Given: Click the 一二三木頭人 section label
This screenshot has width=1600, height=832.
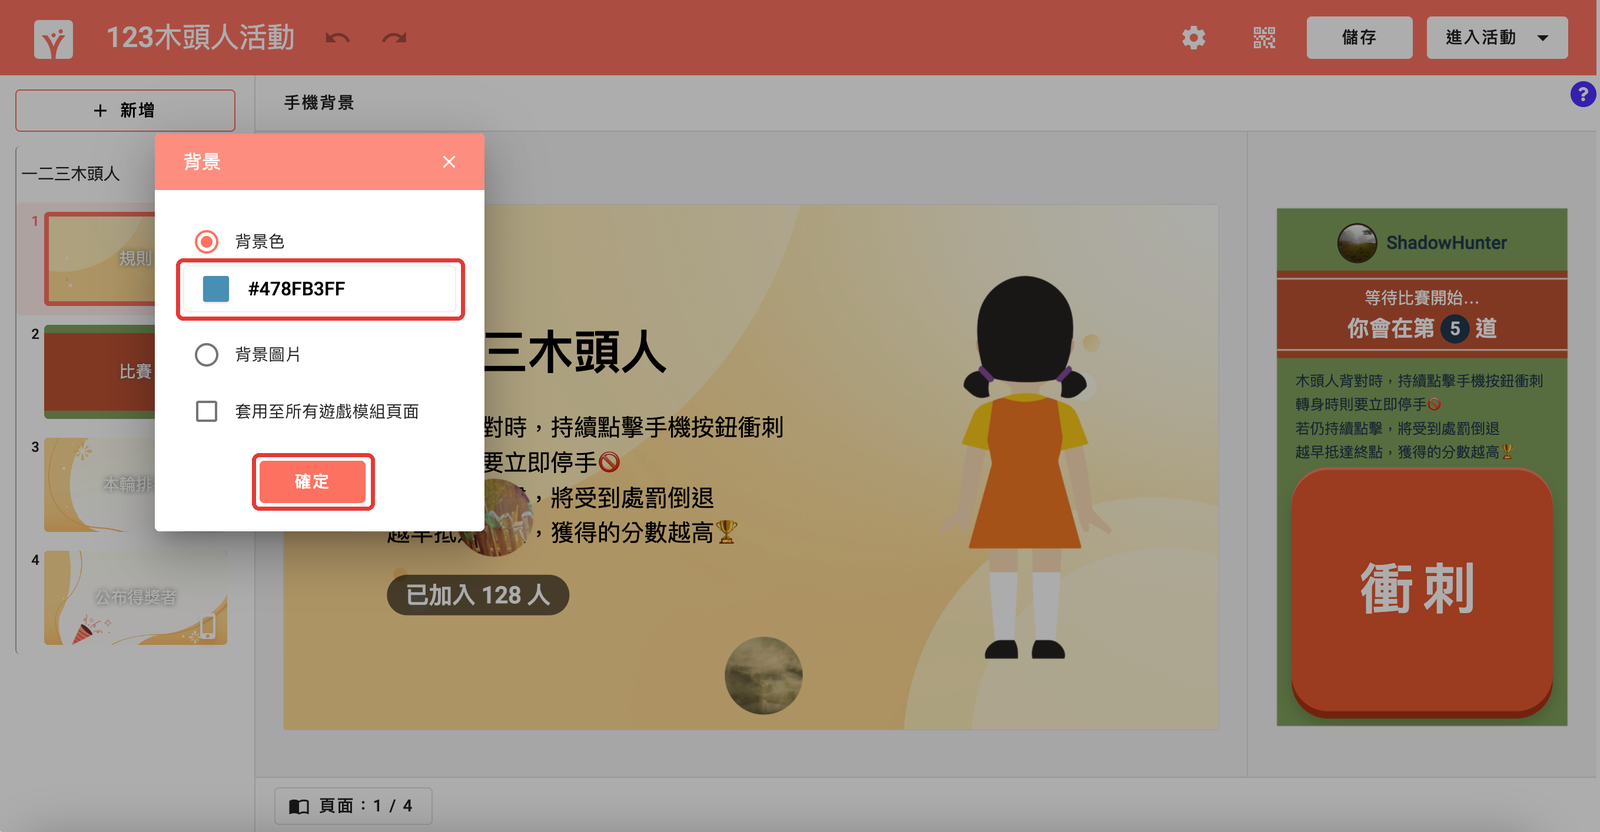Looking at the screenshot, I should click(71, 174).
